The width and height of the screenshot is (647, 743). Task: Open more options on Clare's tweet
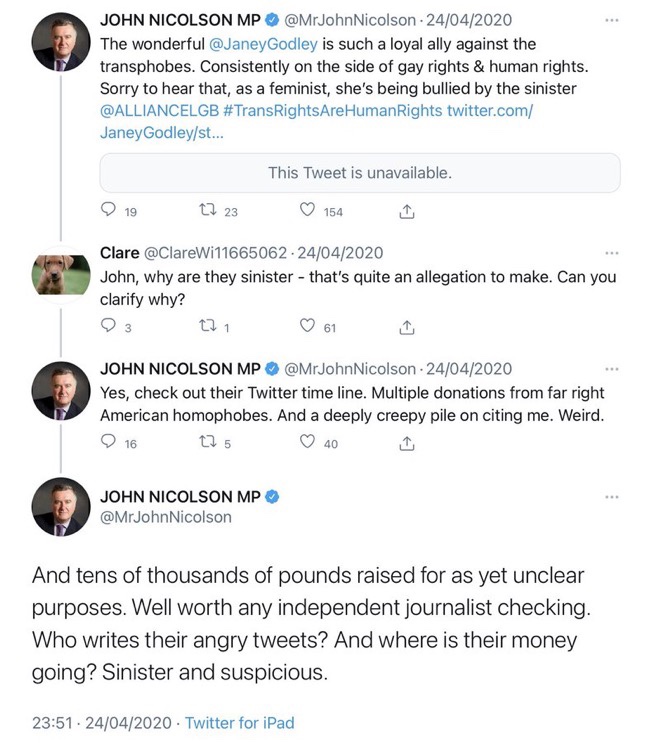click(x=612, y=253)
